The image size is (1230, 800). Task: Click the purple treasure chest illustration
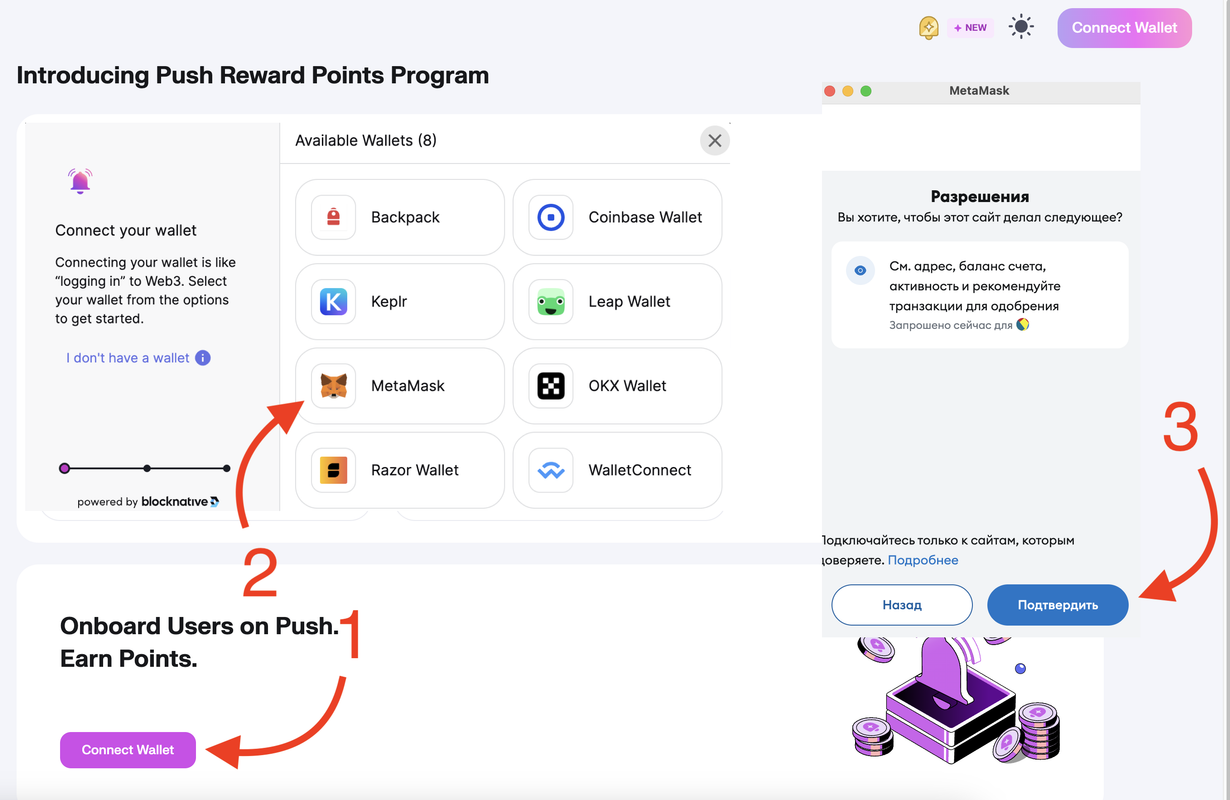(x=950, y=704)
